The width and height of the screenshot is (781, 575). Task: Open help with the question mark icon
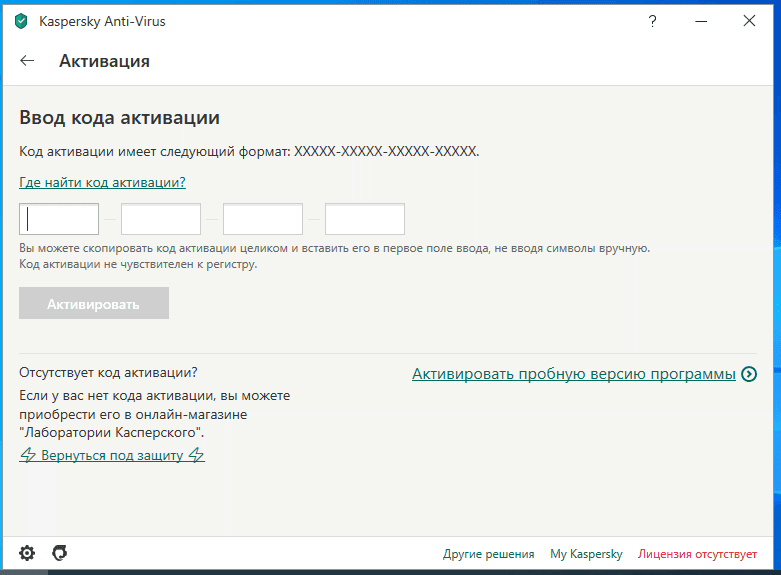[652, 21]
